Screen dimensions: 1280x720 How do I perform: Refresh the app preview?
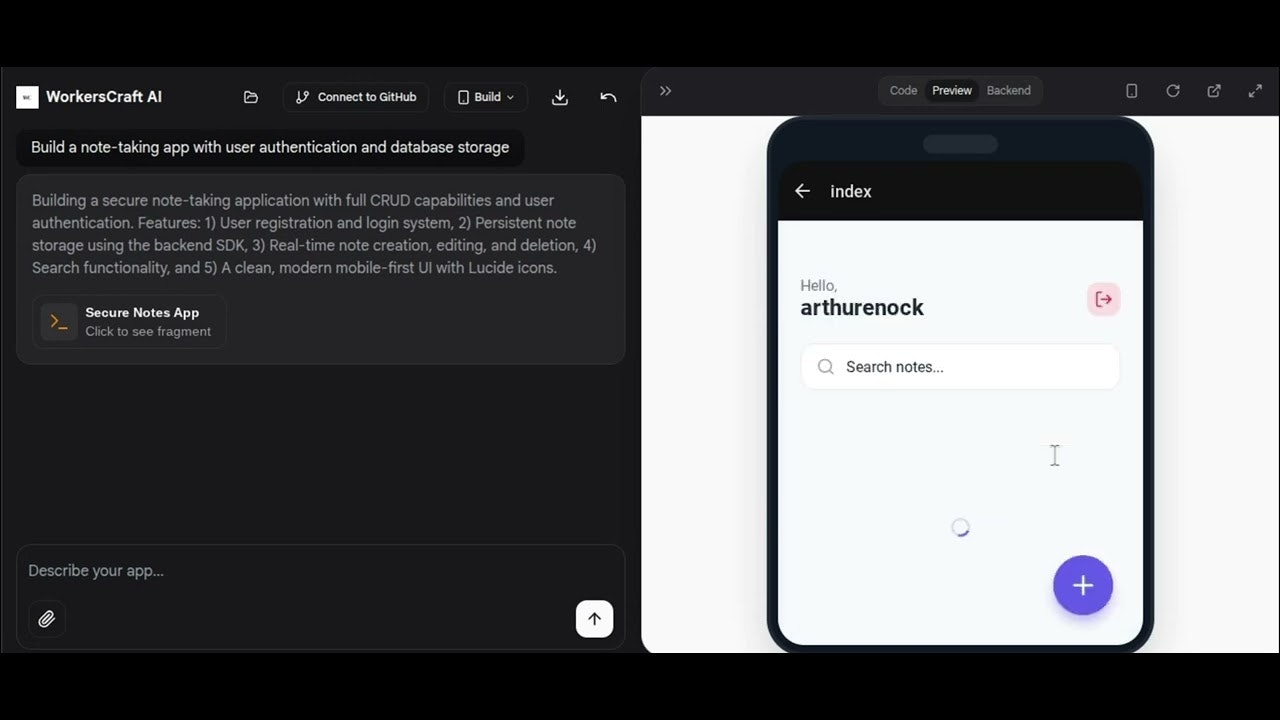(x=1172, y=90)
